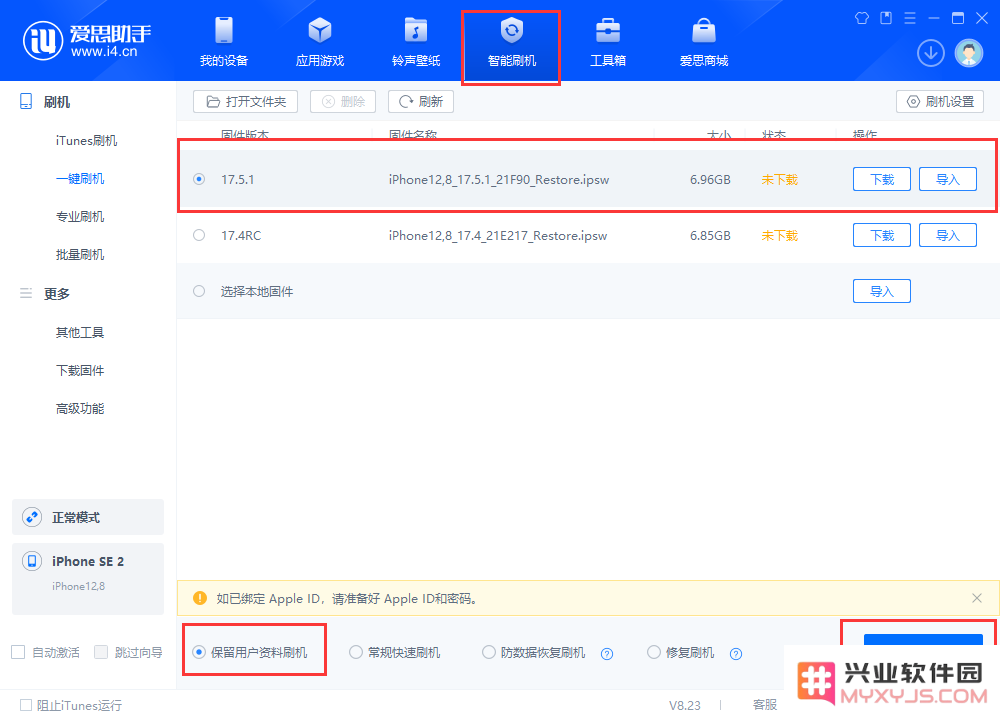Click the iPhone SE 2 device icon
The width and height of the screenshot is (1000, 720).
32,561
